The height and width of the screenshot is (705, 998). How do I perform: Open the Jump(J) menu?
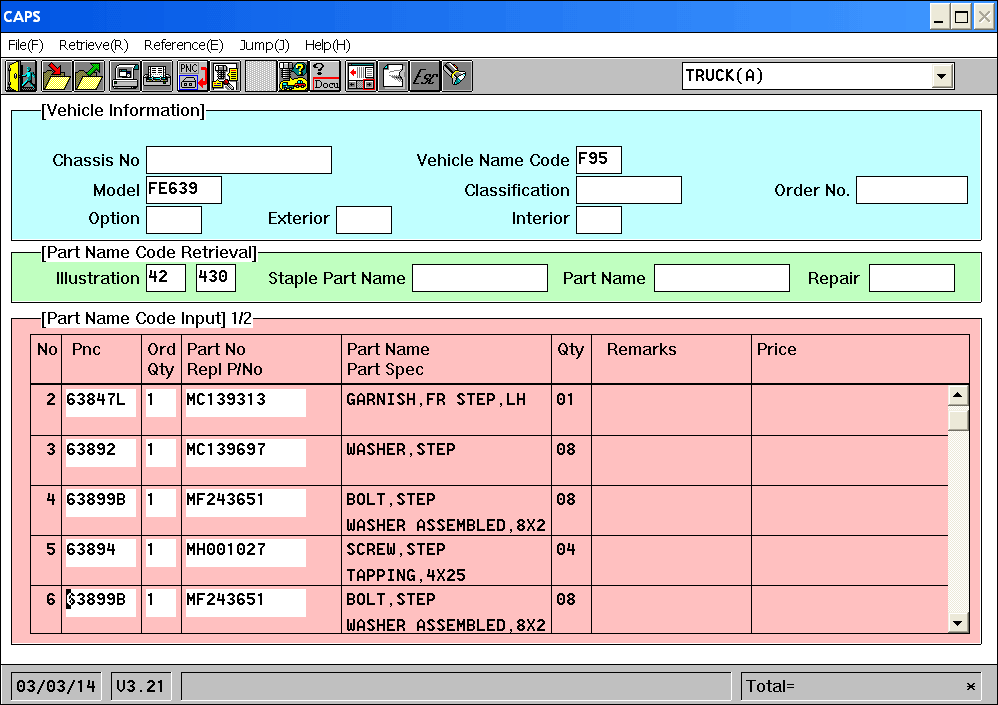[264, 45]
